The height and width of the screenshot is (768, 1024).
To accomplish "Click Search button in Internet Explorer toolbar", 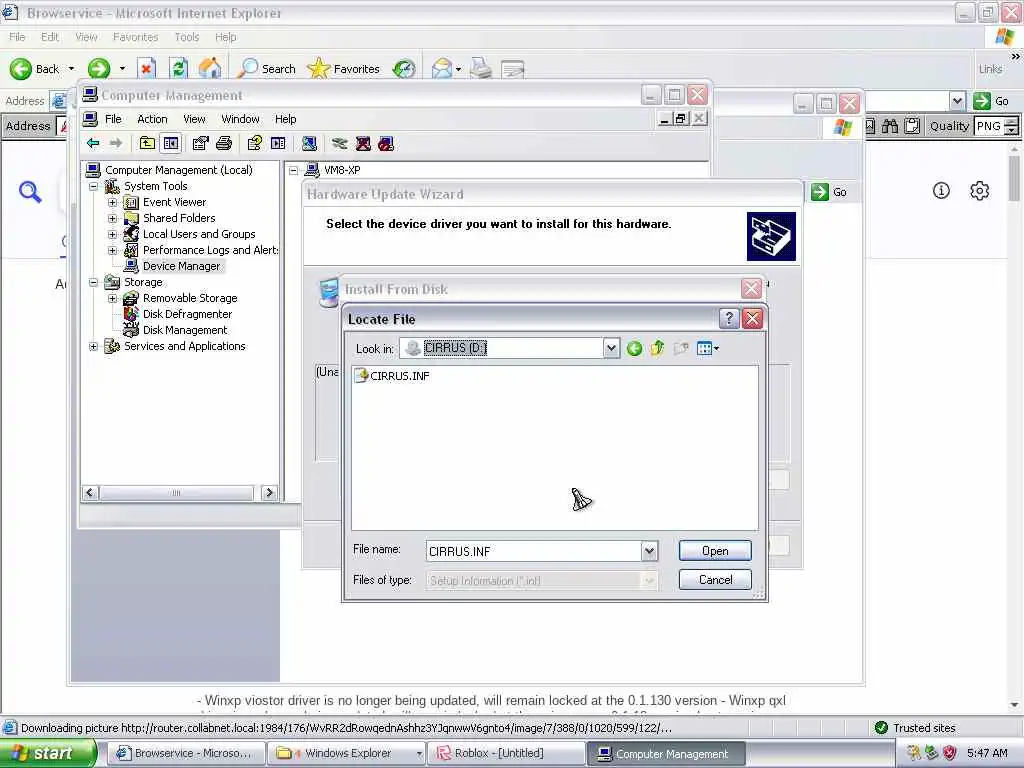I will pyautogui.click(x=266, y=69).
